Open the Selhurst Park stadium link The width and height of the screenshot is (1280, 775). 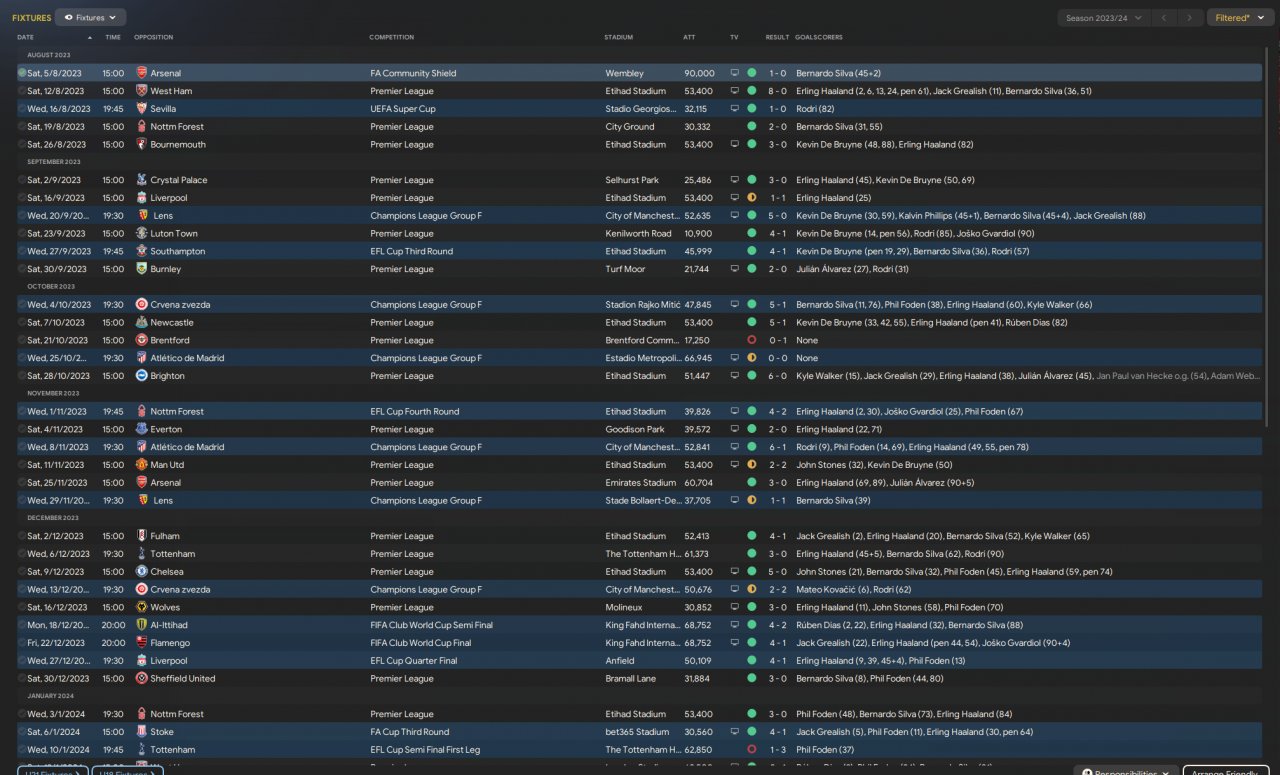tap(632, 180)
